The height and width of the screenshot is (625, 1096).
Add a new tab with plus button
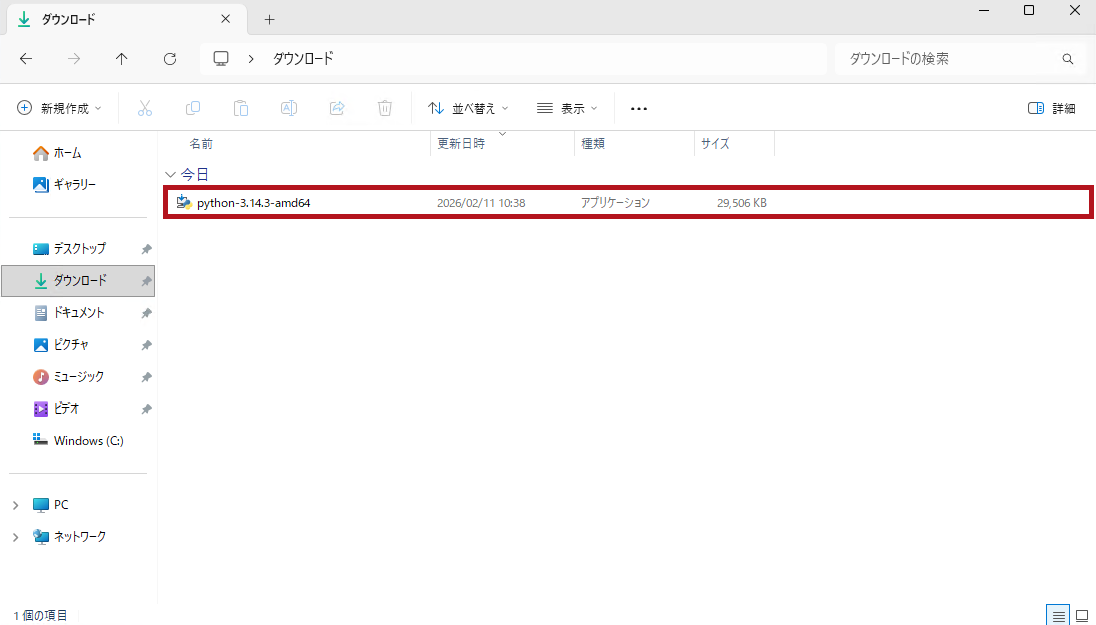[269, 19]
